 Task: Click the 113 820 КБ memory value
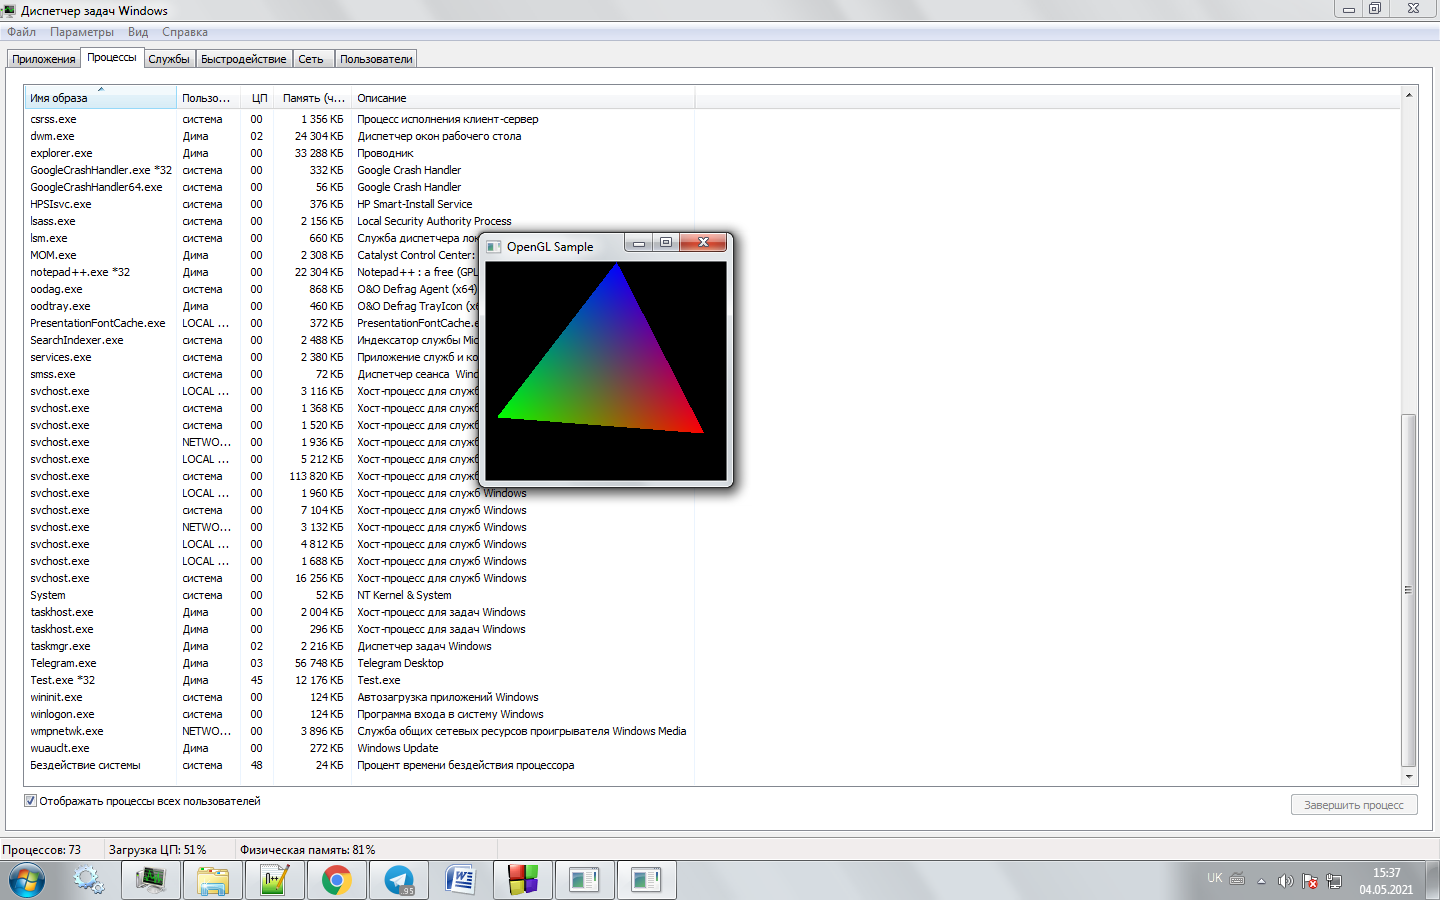[316, 476]
